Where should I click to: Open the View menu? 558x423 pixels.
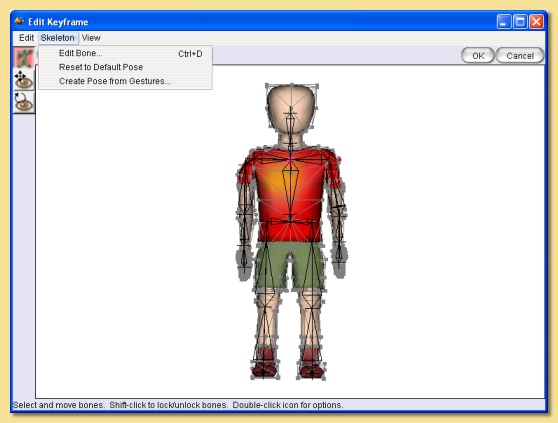91,38
